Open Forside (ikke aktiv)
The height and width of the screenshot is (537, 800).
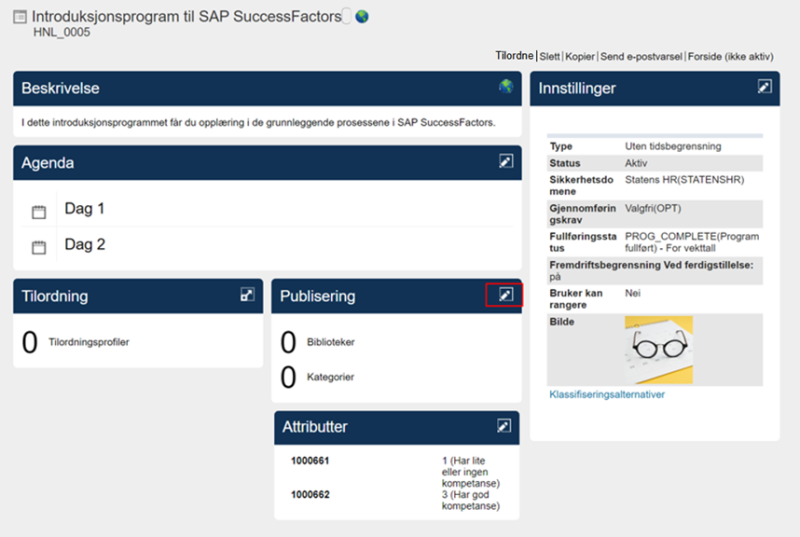click(x=730, y=56)
